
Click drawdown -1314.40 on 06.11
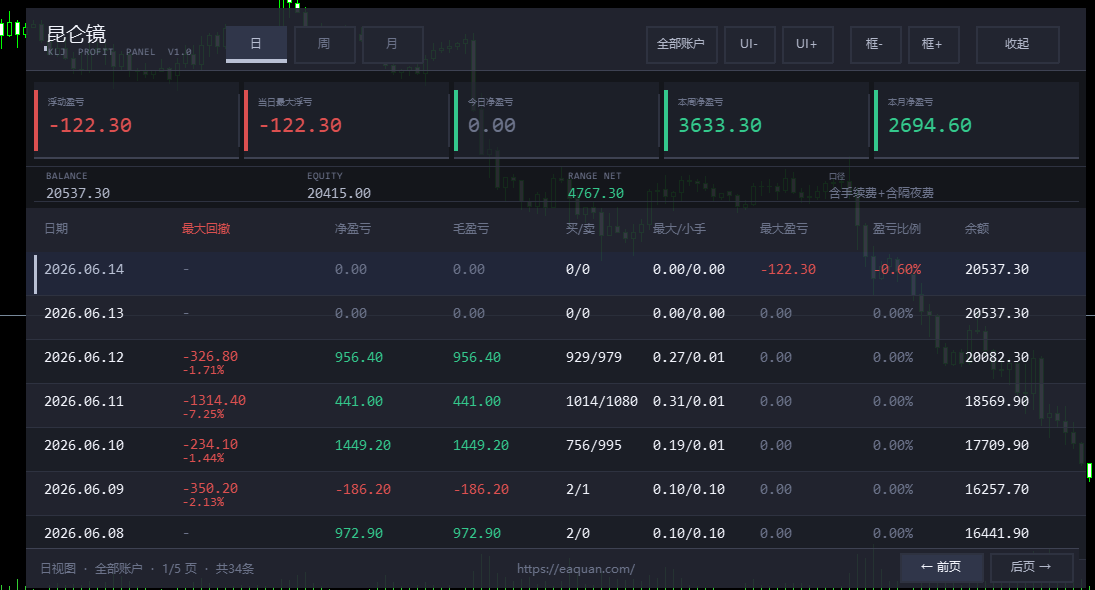214,401
